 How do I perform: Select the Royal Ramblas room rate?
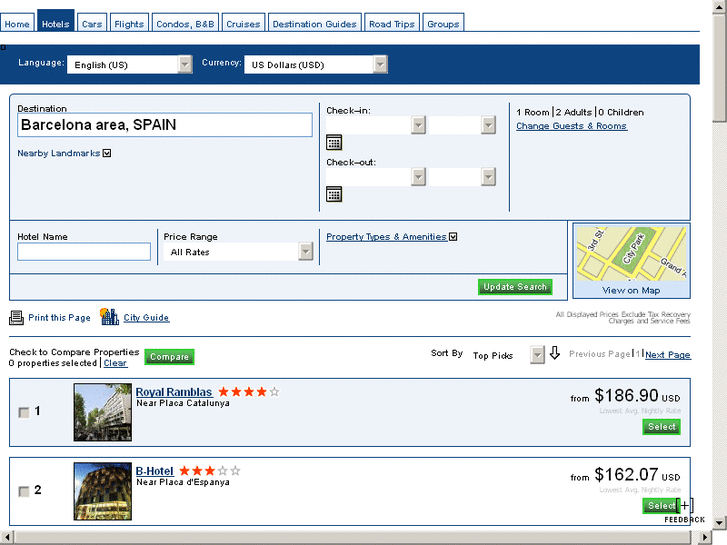click(662, 427)
